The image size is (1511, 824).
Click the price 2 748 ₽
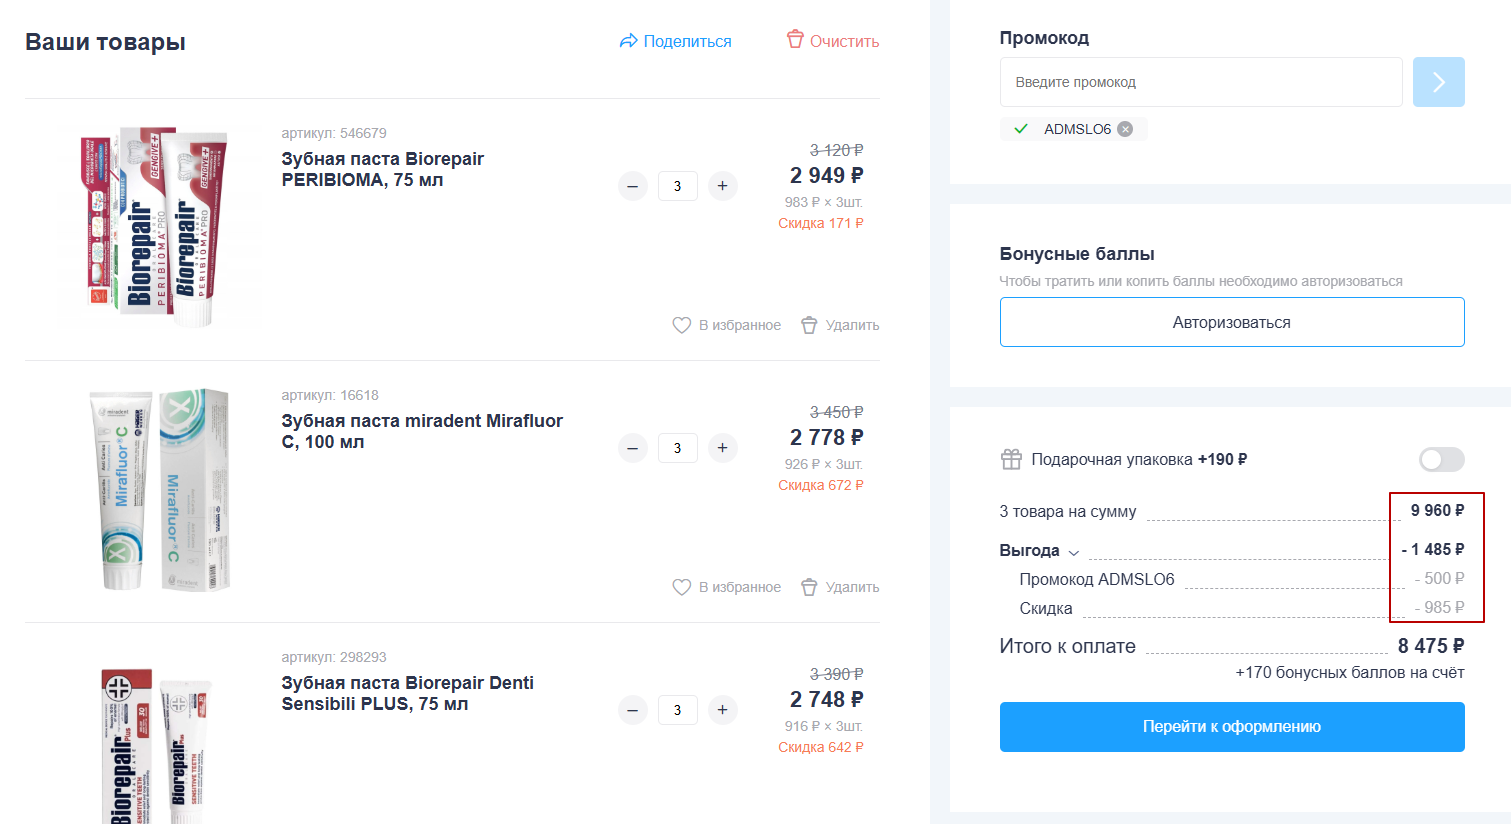coord(826,699)
